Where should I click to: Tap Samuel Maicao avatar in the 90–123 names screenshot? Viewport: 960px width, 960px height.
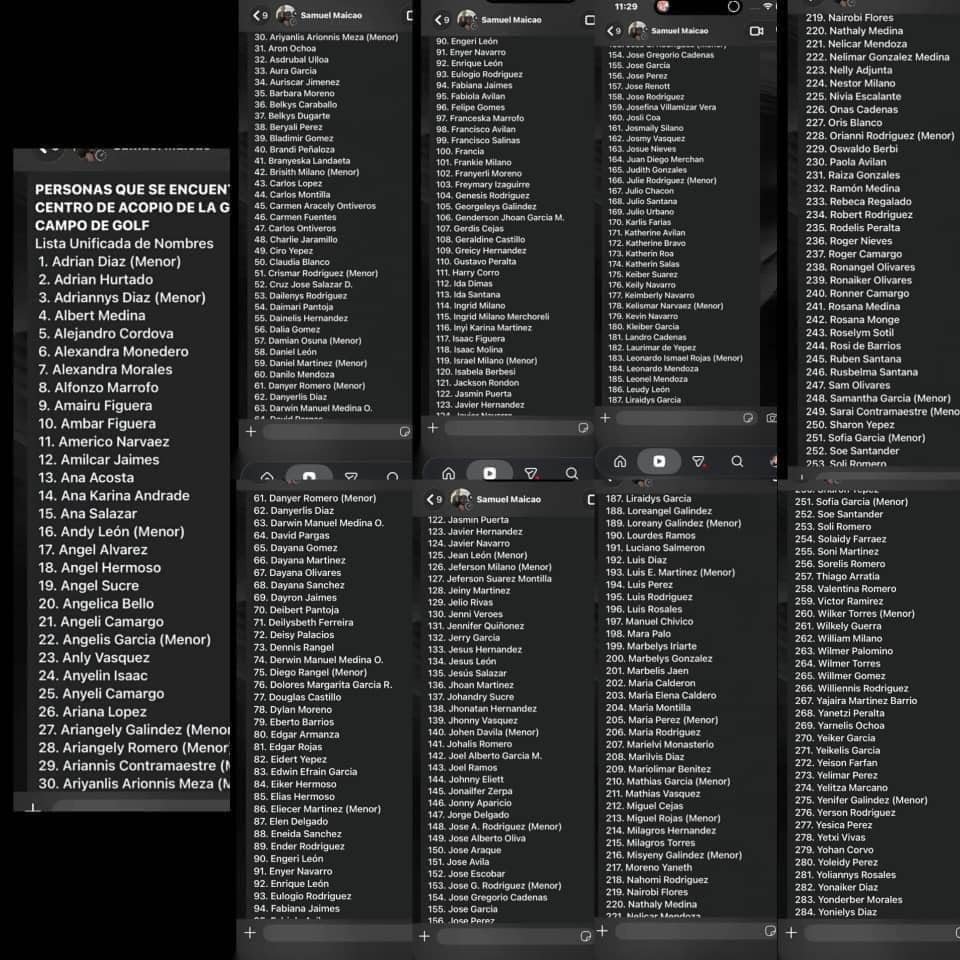coord(467,20)
